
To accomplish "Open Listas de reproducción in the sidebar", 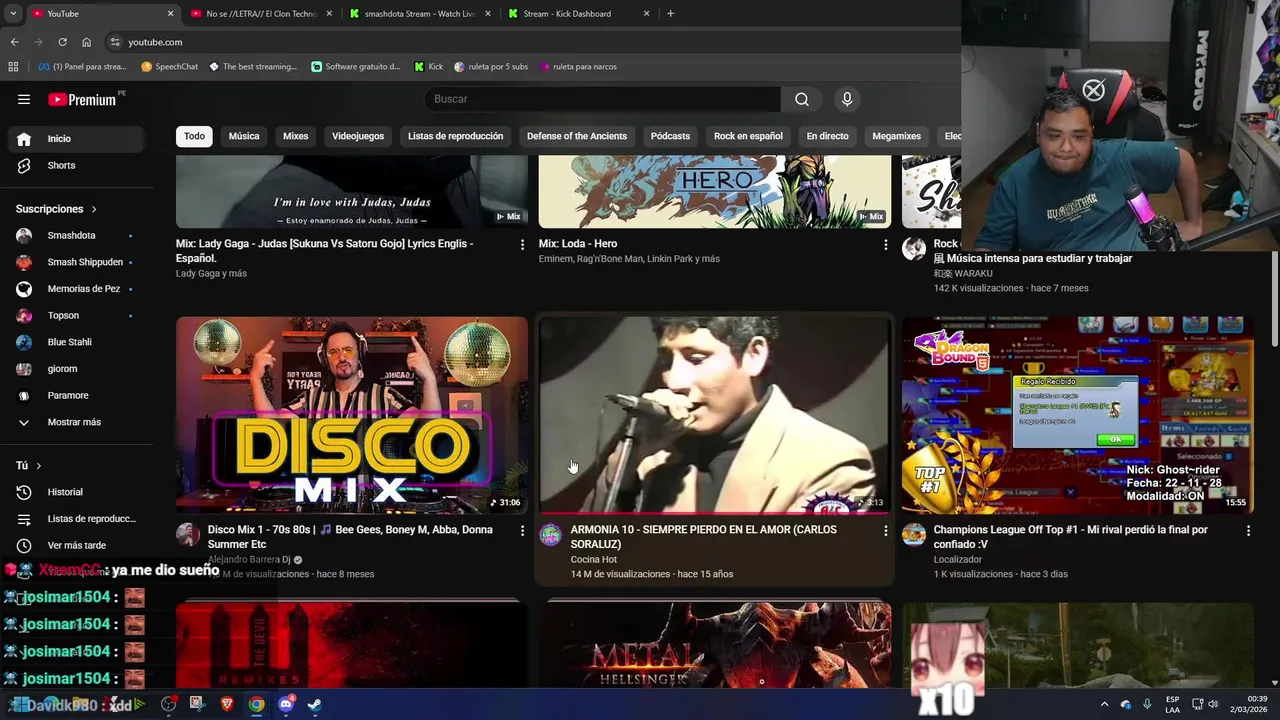I will 77,519.
